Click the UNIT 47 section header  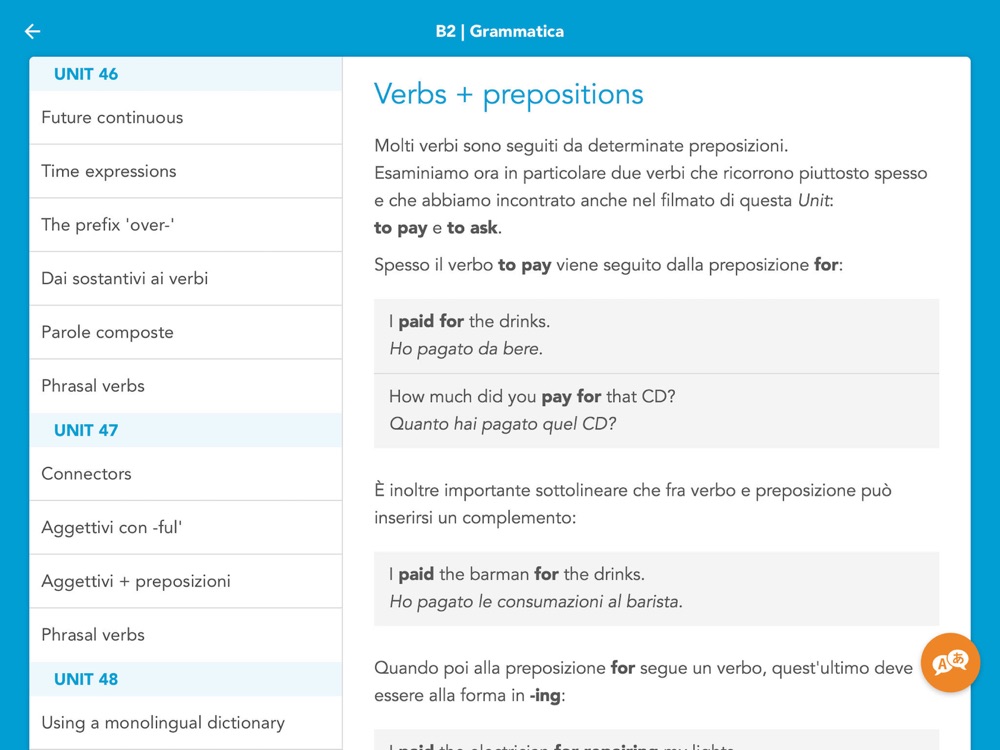(x=86, y=430)
